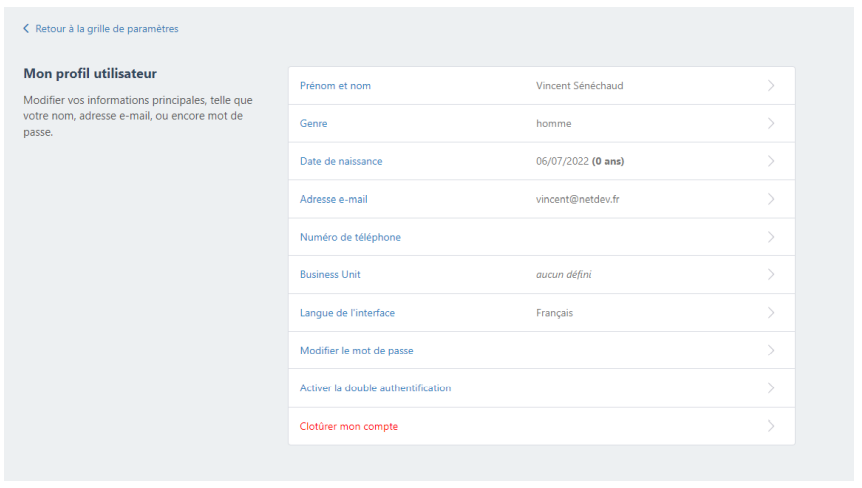
Task: Click chevron on Prénom et nom row
Action: pos(771,86)
